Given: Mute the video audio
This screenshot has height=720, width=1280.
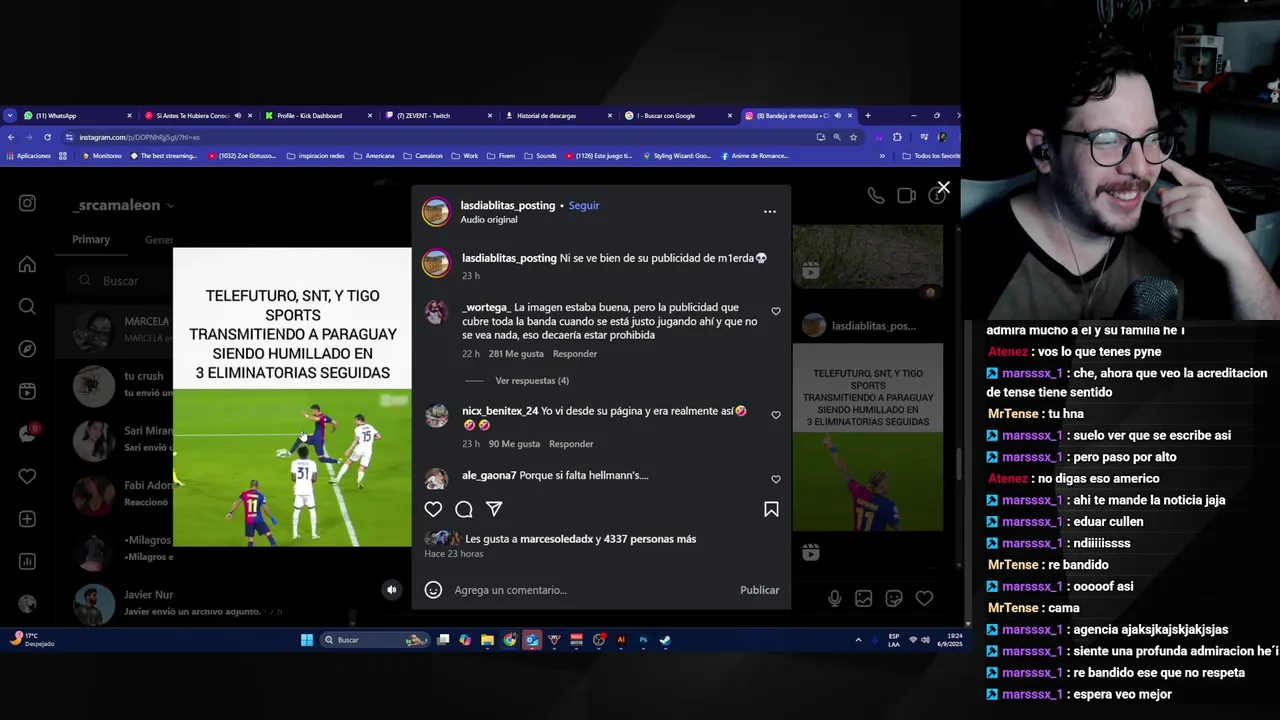Looking at the screenshot, I should coord(392,590).
